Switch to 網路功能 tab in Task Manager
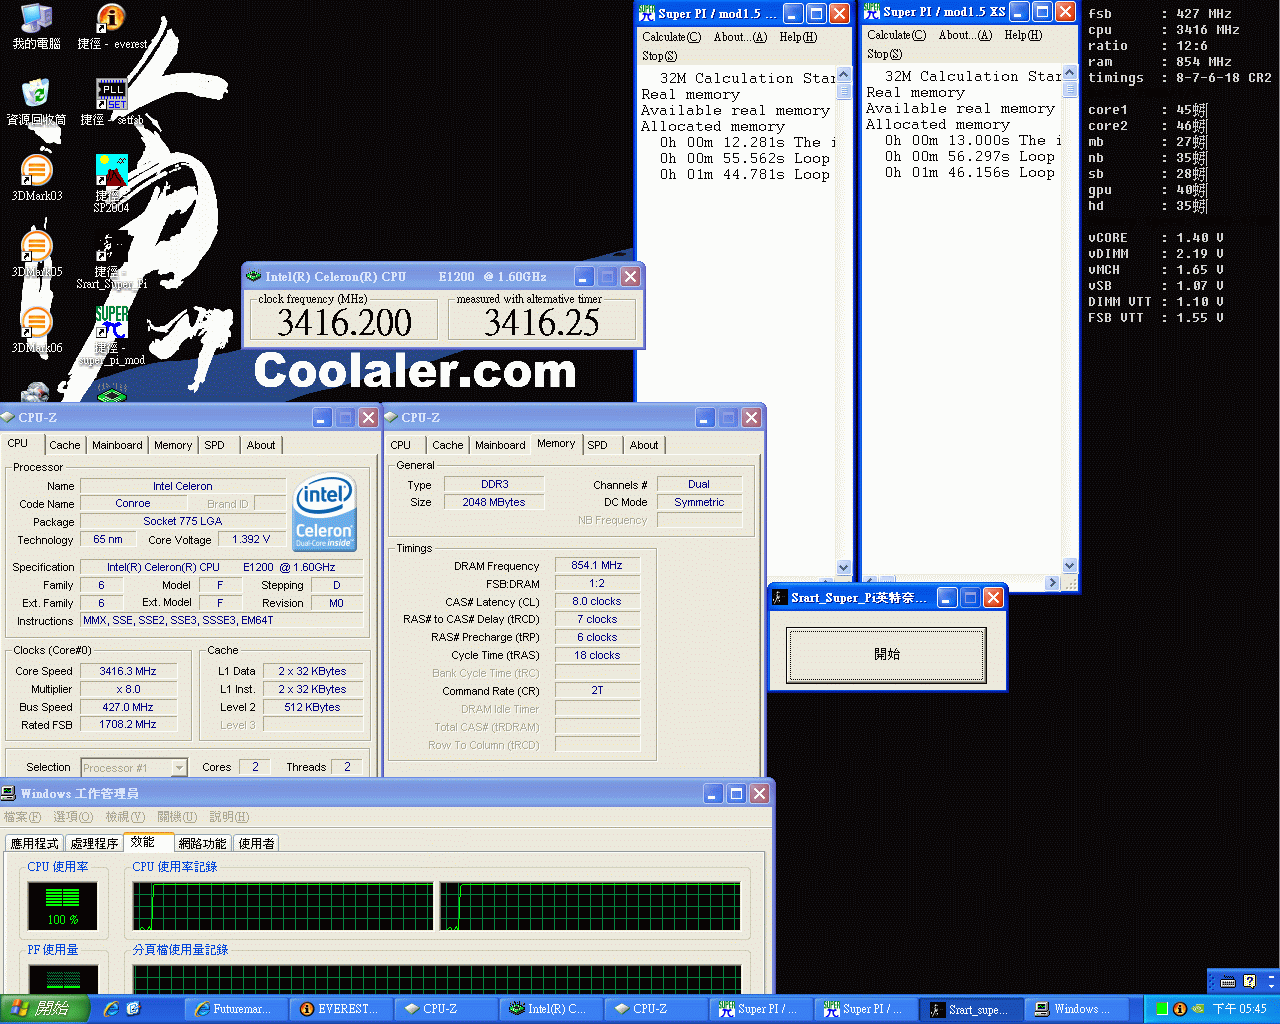Screen dimensions: 1280x1024 pyautogui.click(x=203, y=843)
